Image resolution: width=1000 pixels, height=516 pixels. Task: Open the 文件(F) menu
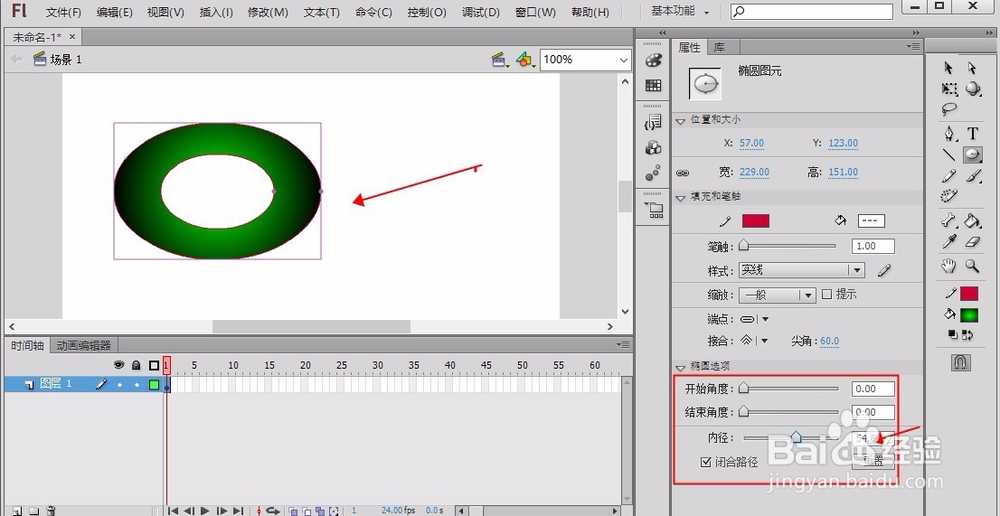point(64,12)
